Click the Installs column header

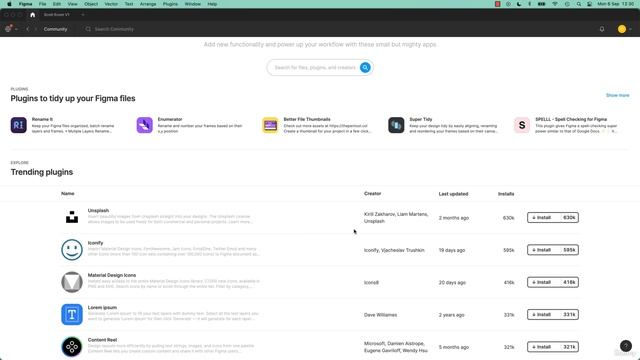tap(506, 194)
